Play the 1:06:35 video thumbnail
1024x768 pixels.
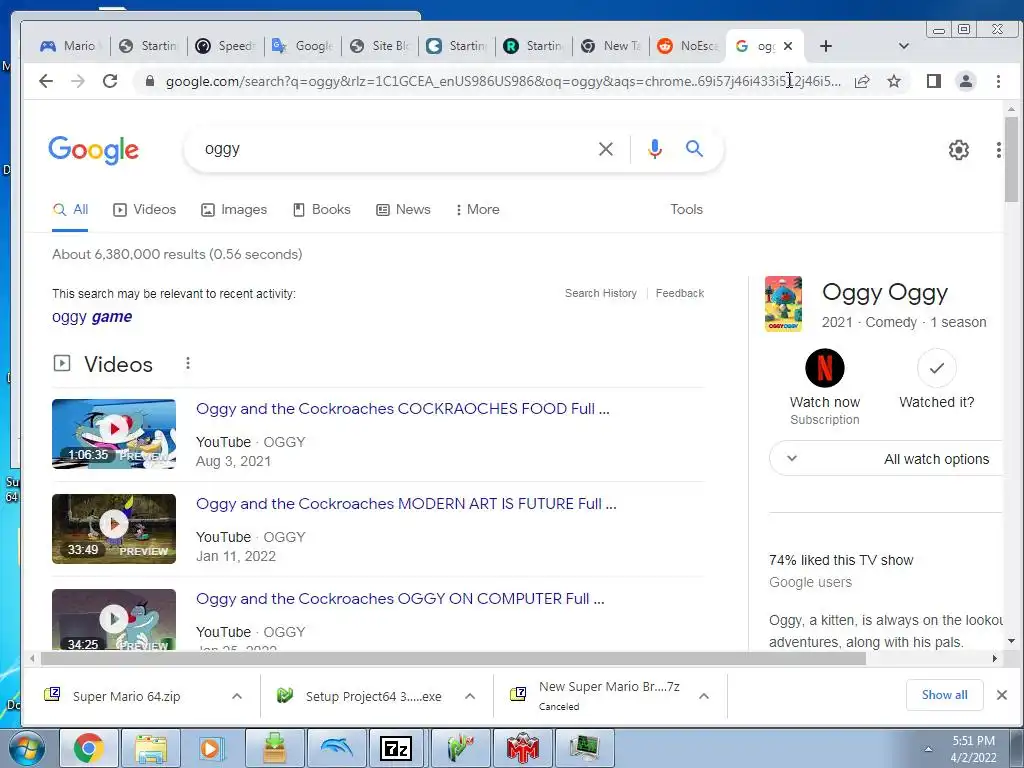tap(114, 434)
